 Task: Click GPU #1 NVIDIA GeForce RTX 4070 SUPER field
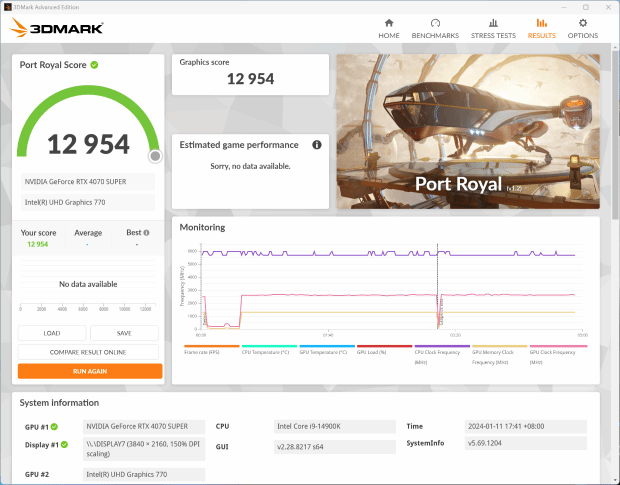click(x=144, y=426)
